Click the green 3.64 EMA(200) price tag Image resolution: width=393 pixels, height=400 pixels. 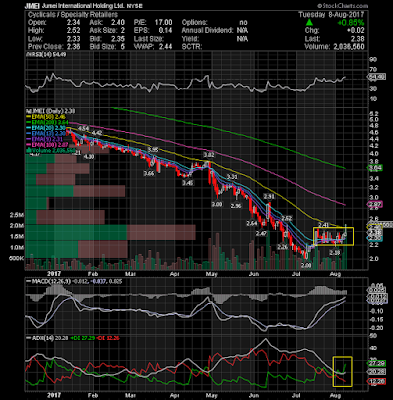[374, 168]
